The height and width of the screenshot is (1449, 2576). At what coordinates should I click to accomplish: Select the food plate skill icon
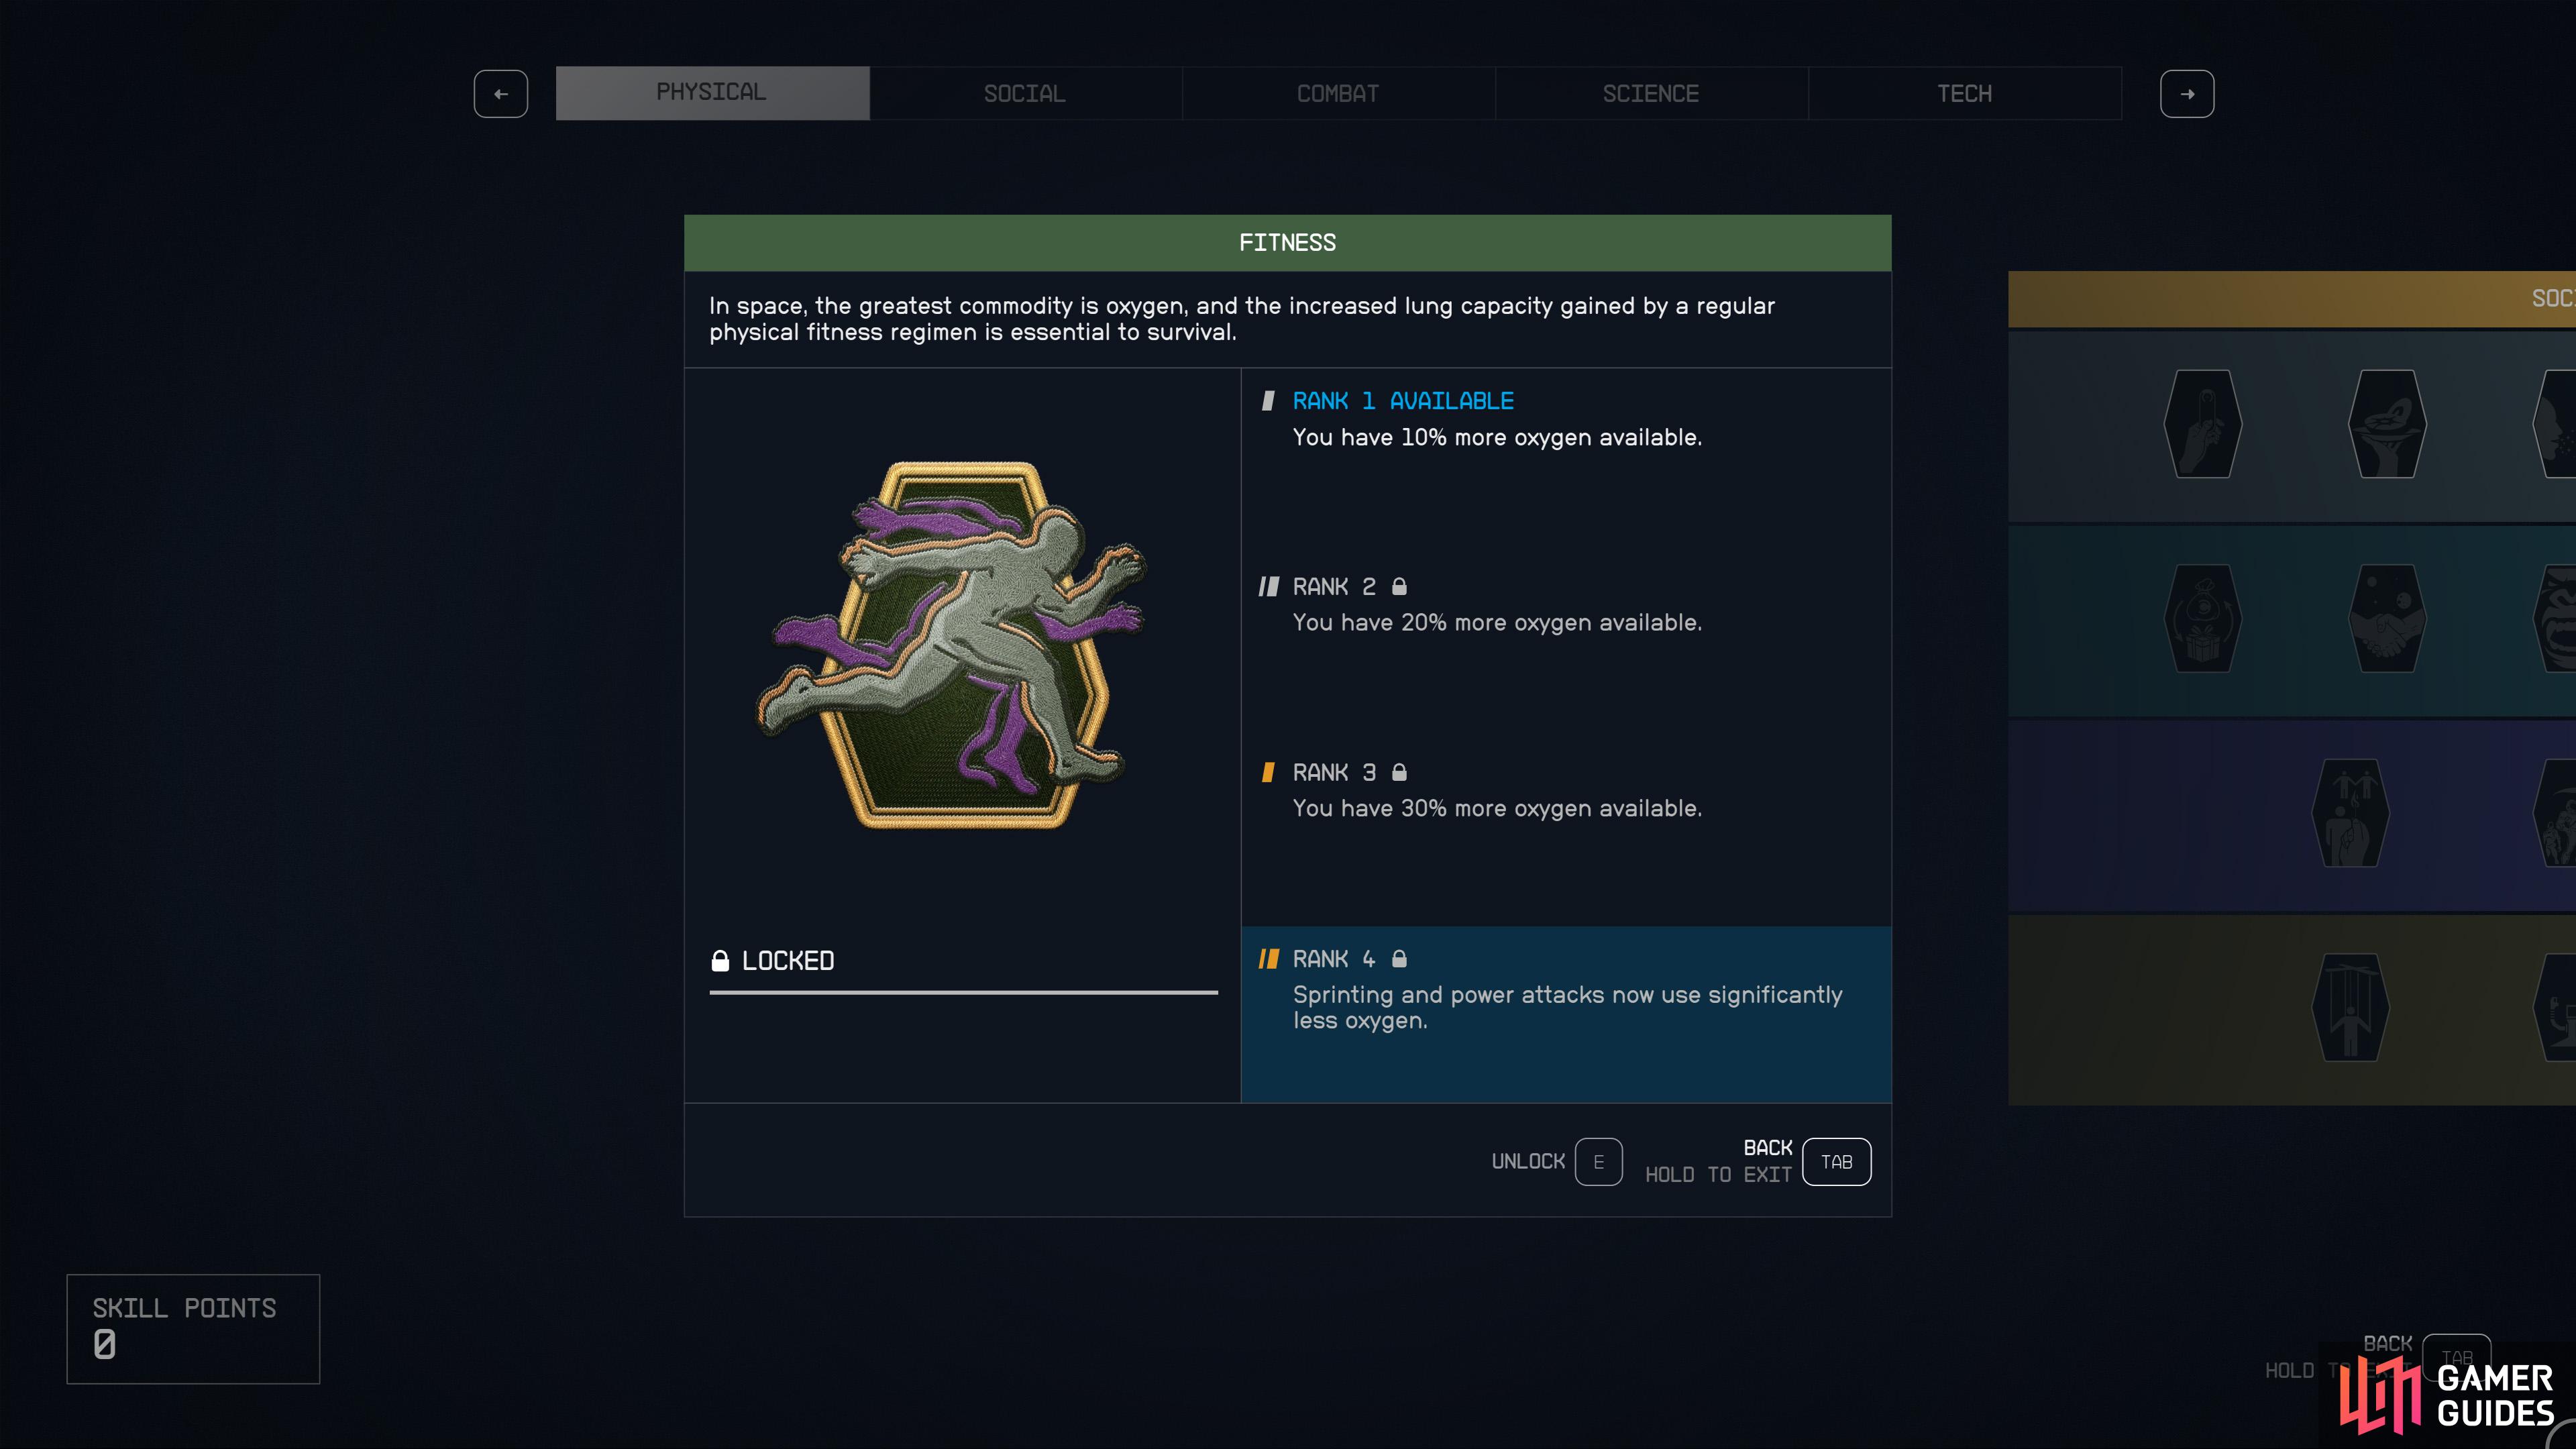[x=2387, y=424]
